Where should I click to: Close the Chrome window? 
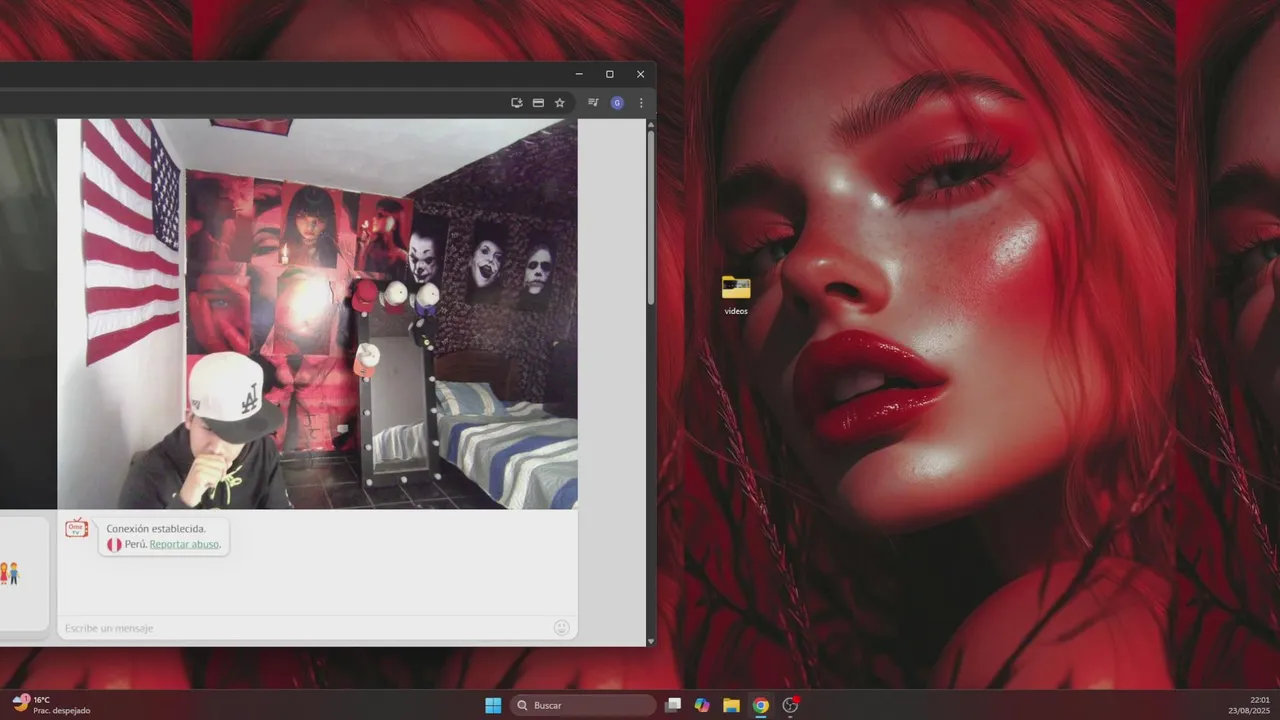[x=640, y=74]
